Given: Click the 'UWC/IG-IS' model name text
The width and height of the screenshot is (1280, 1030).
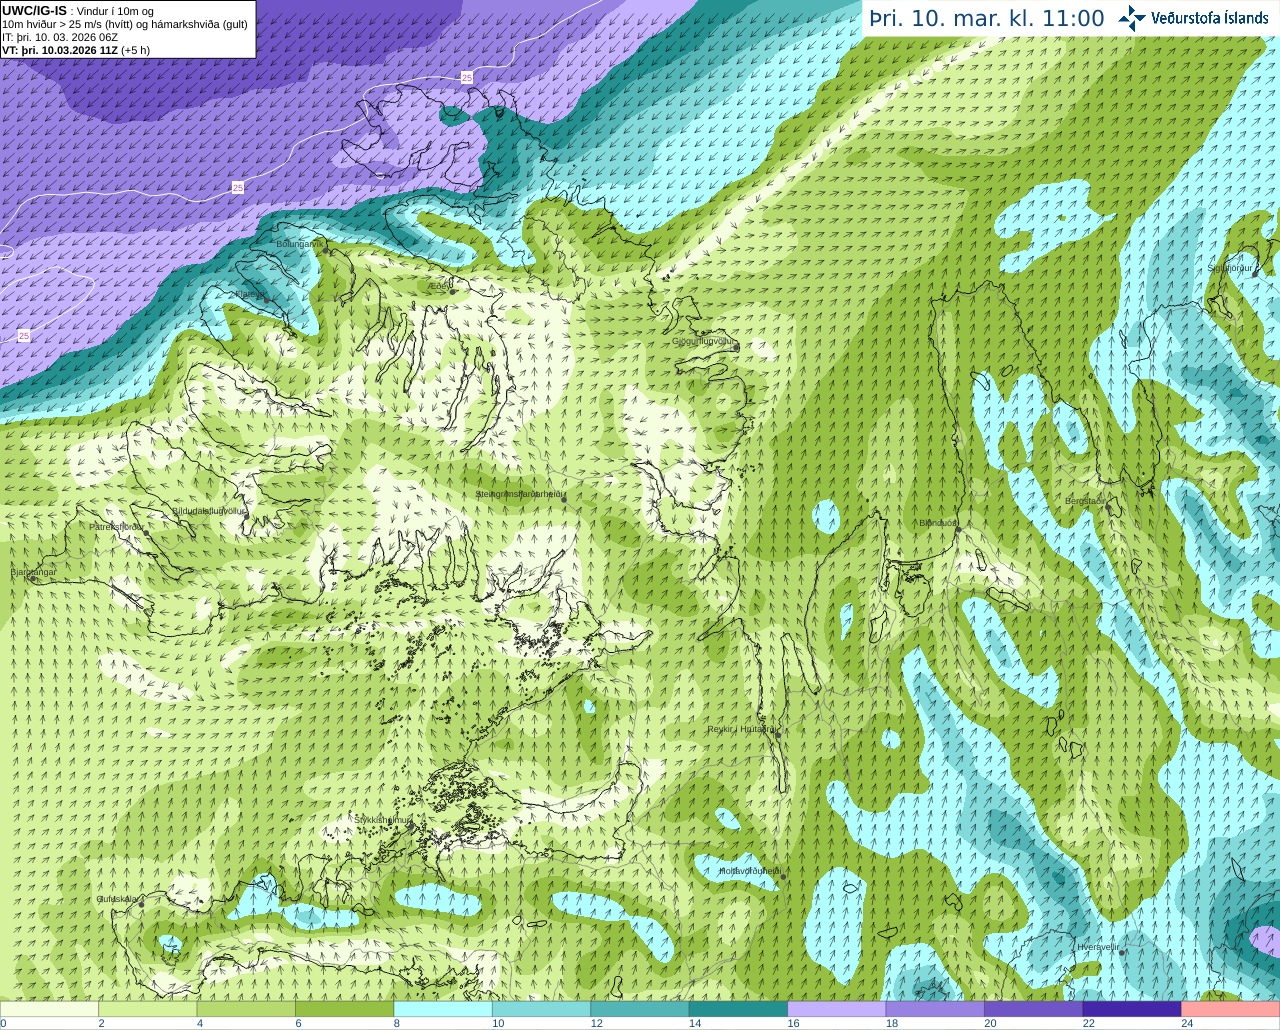Looking at the screenshot, I should pyautogui.click(x=35, y=11).
